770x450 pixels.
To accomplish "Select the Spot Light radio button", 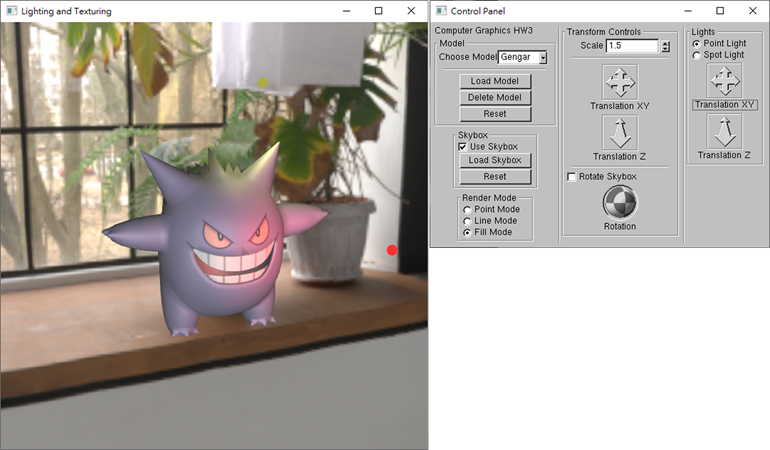I will (697, 56).
